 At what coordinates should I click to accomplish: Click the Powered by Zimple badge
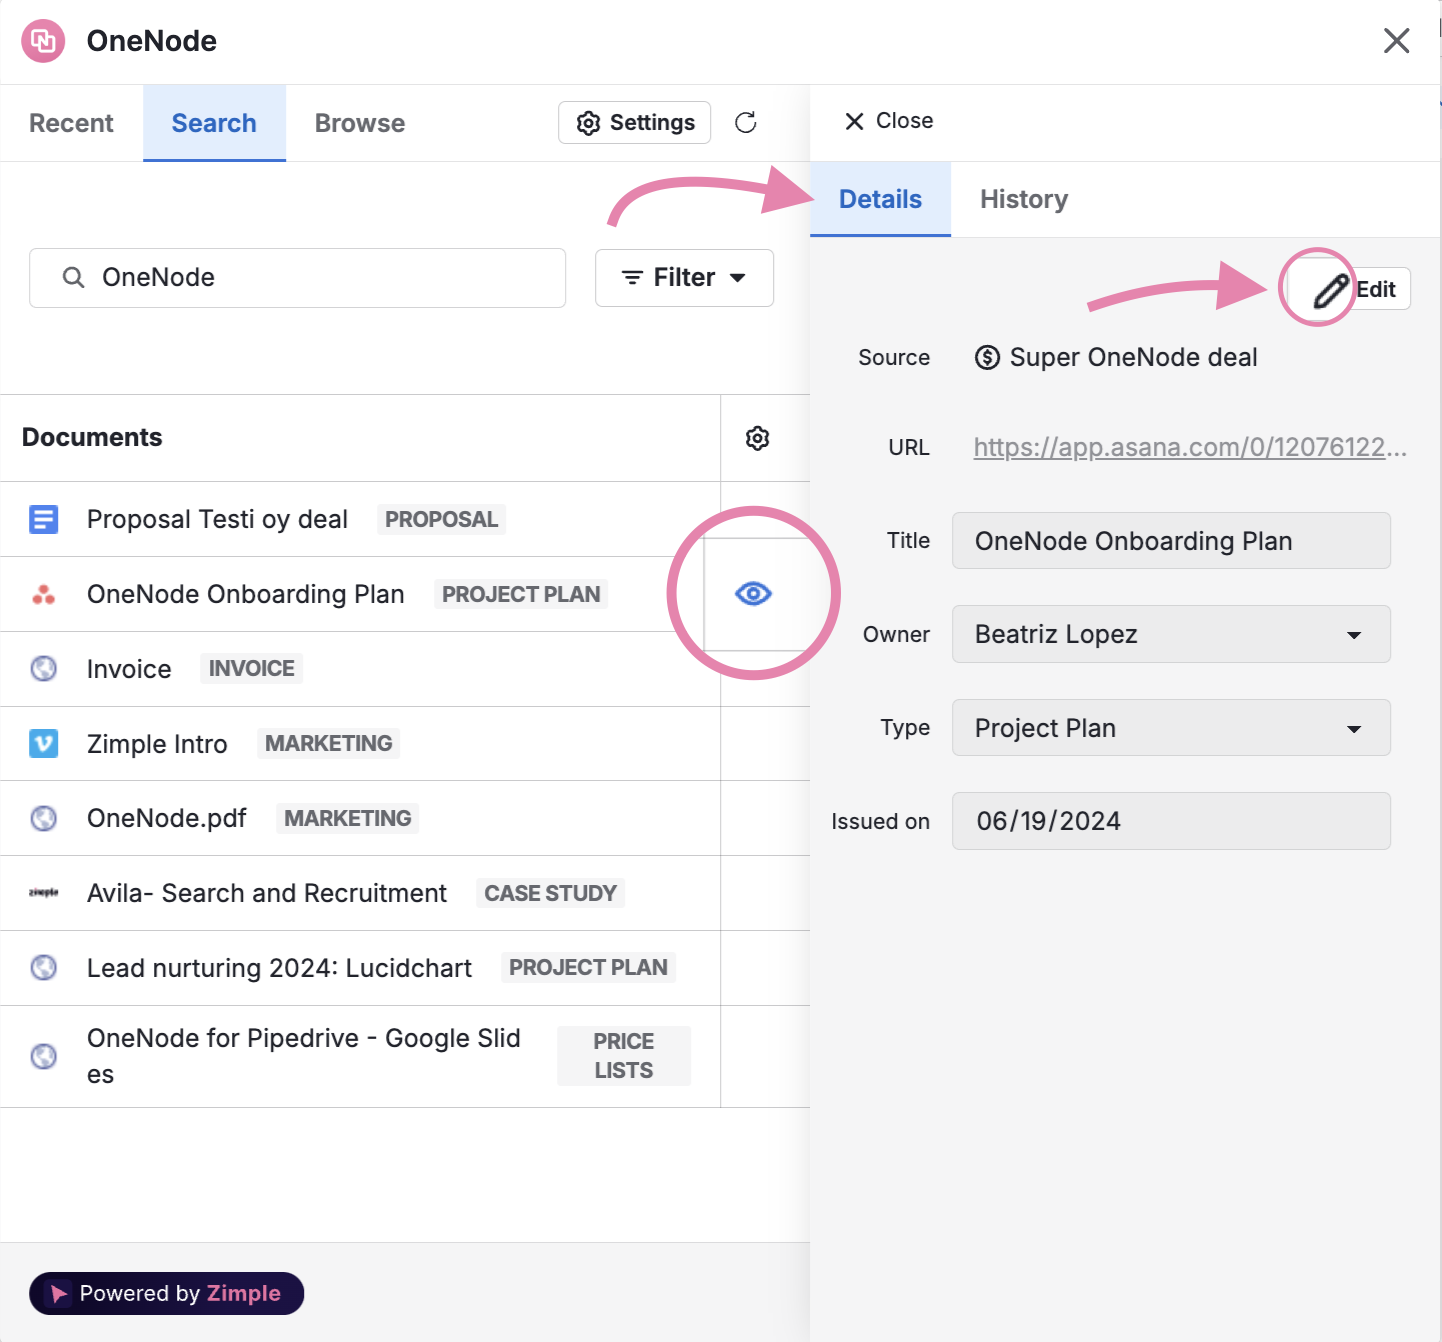coord(166,1293)
